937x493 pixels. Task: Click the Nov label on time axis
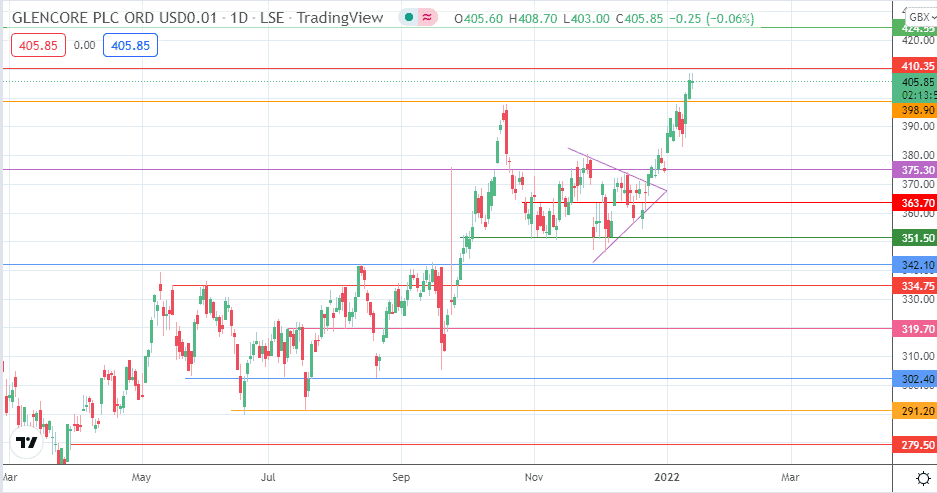click(x=534, y=477)
